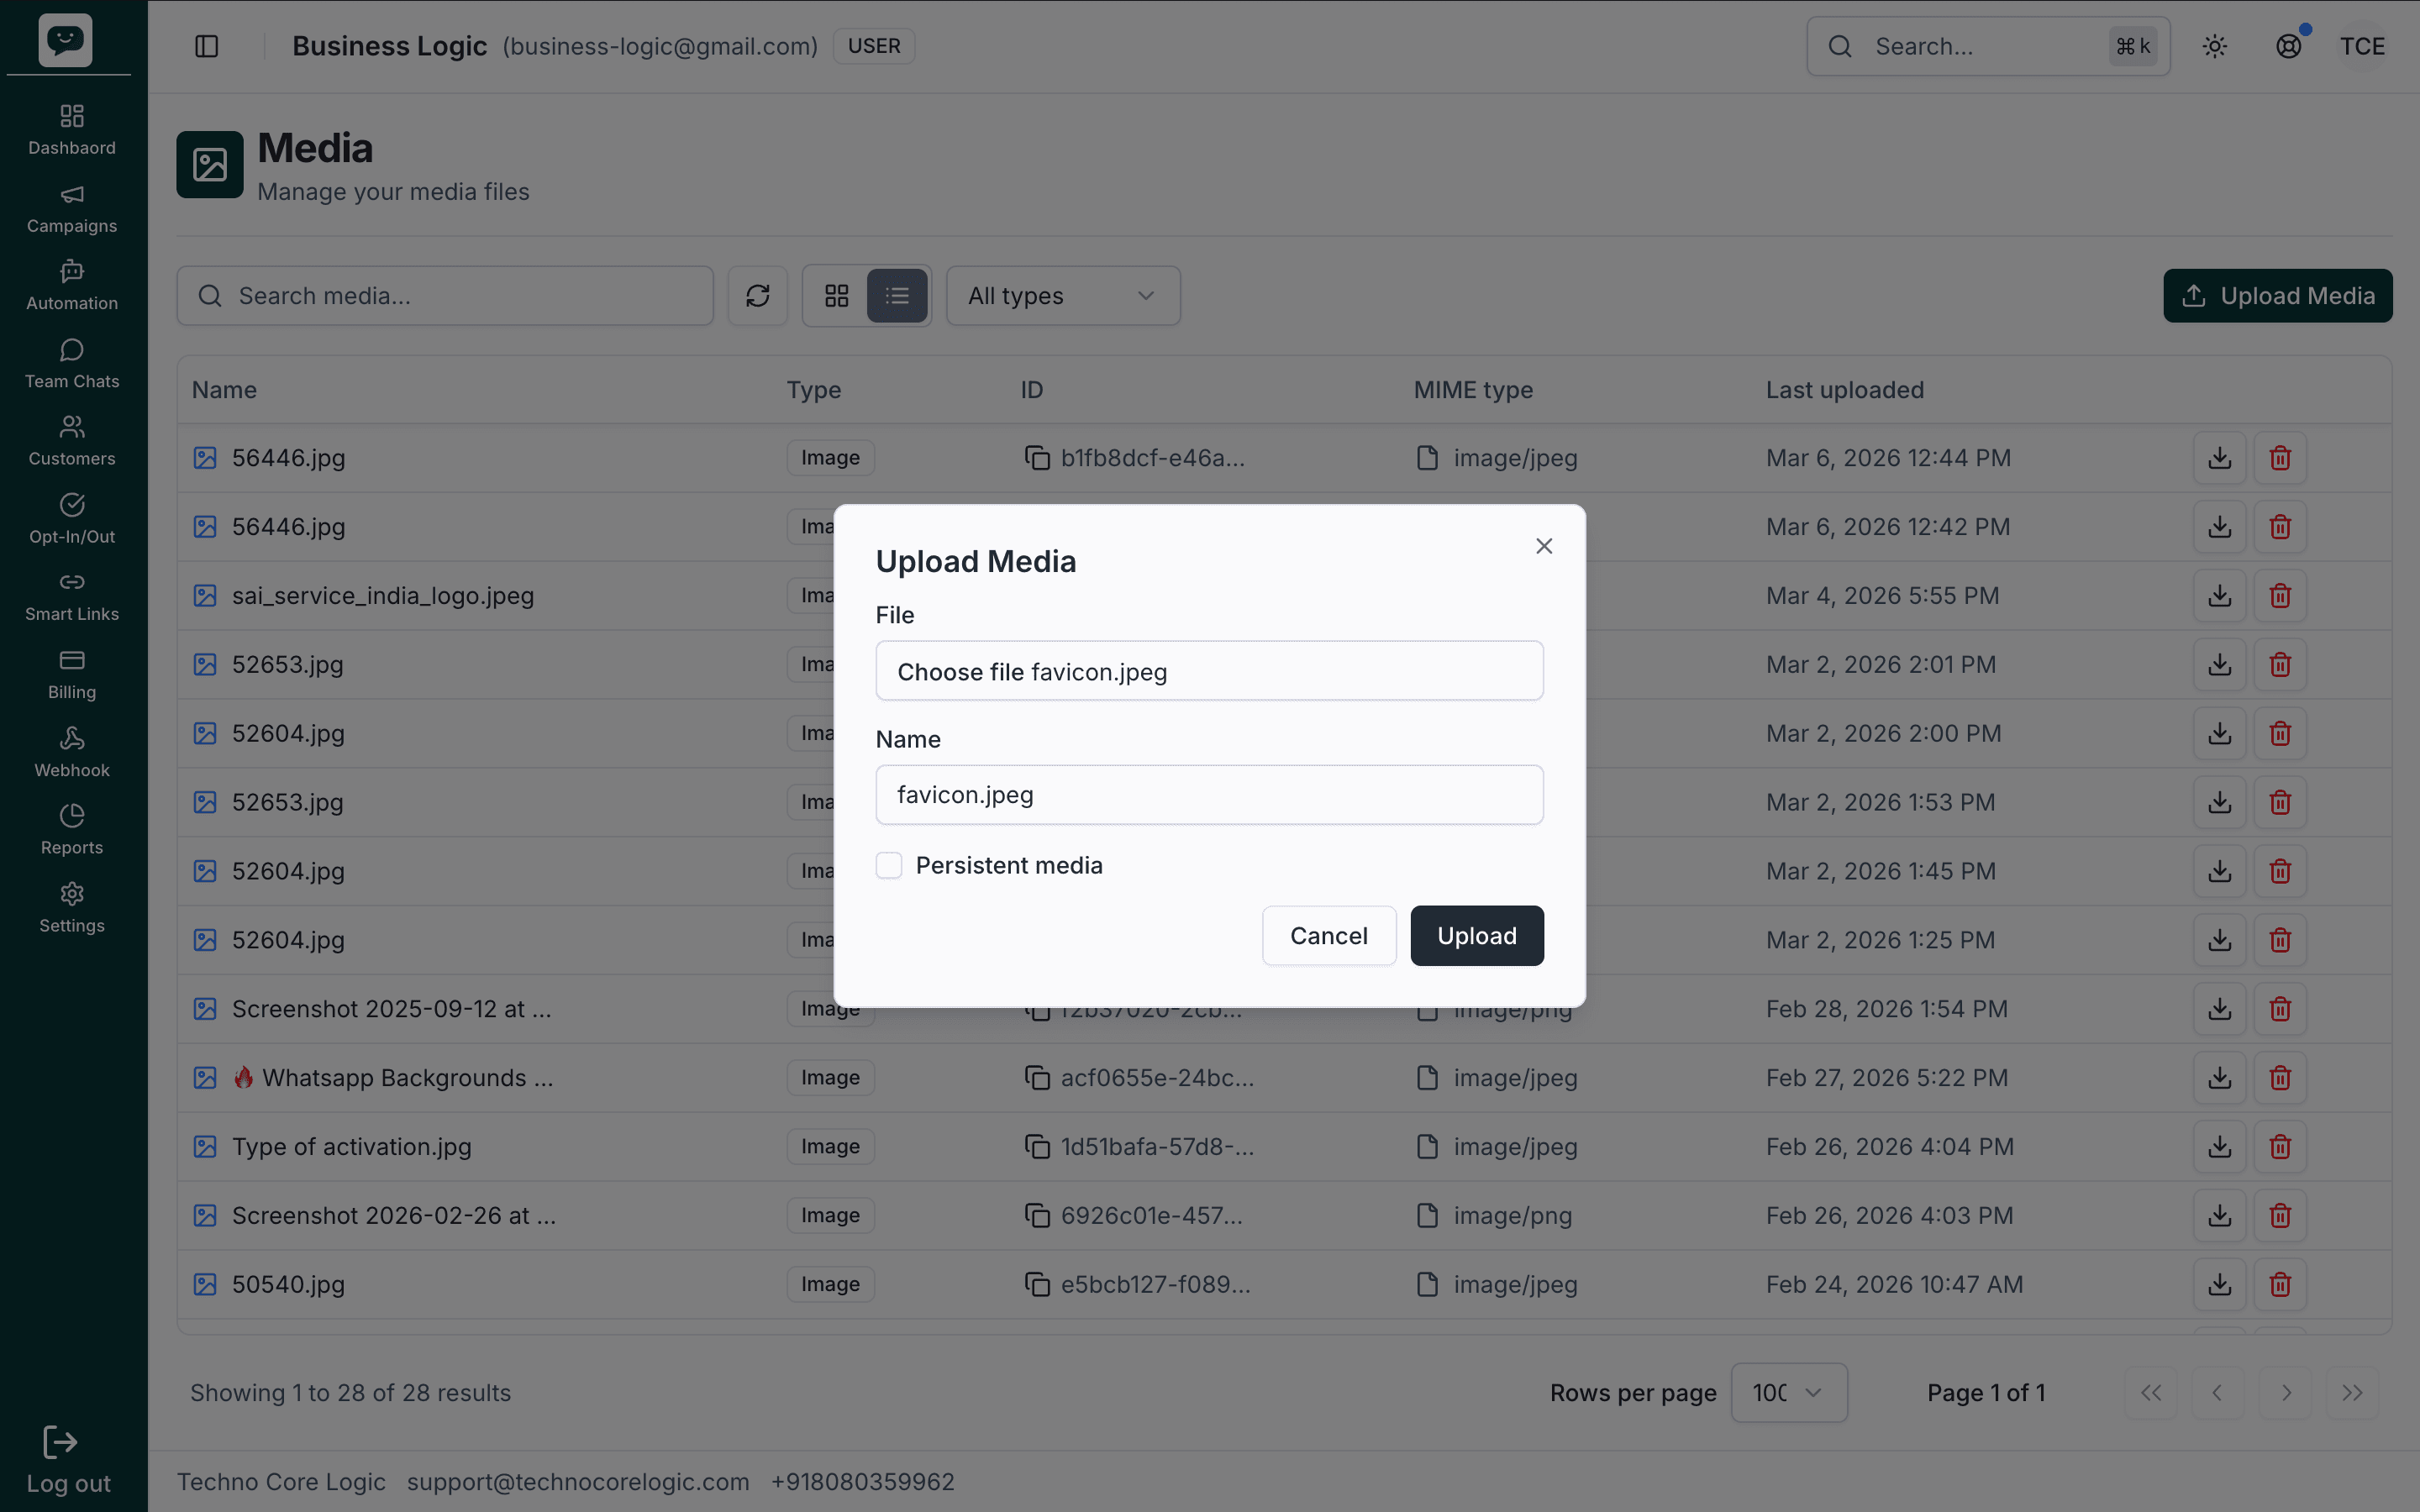Edit the Name field favicon.jpeg
The width and height of the screenshot is (2420, 1512).
(x=1209, y=795)
